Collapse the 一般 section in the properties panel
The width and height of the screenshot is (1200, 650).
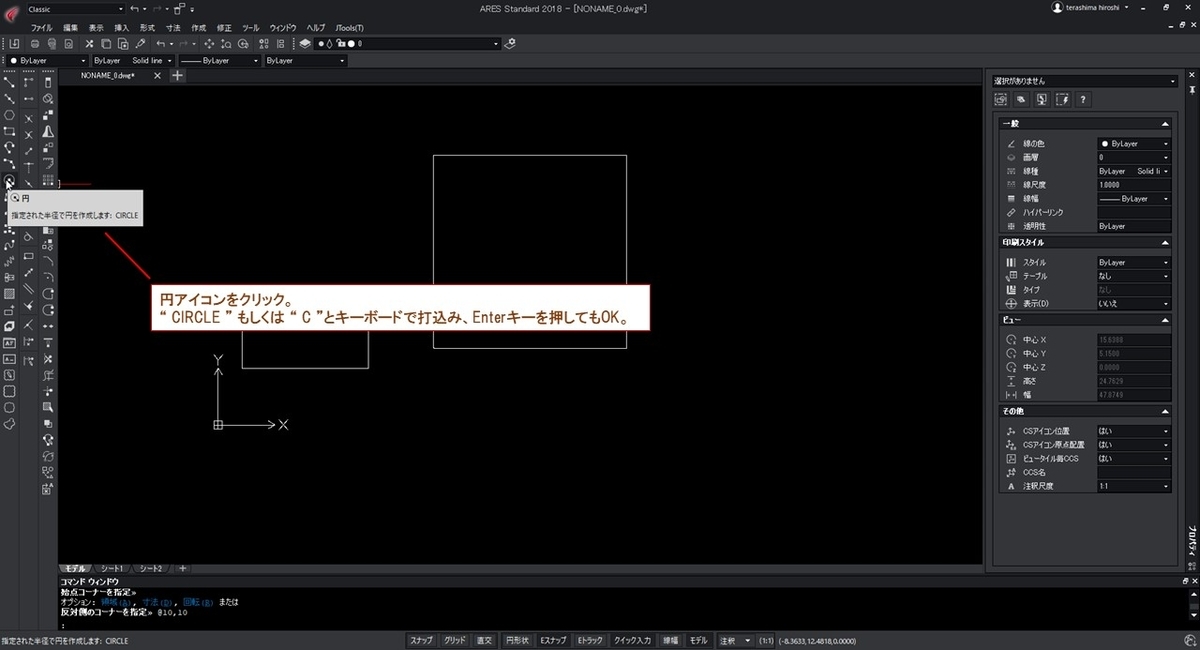1166,124
